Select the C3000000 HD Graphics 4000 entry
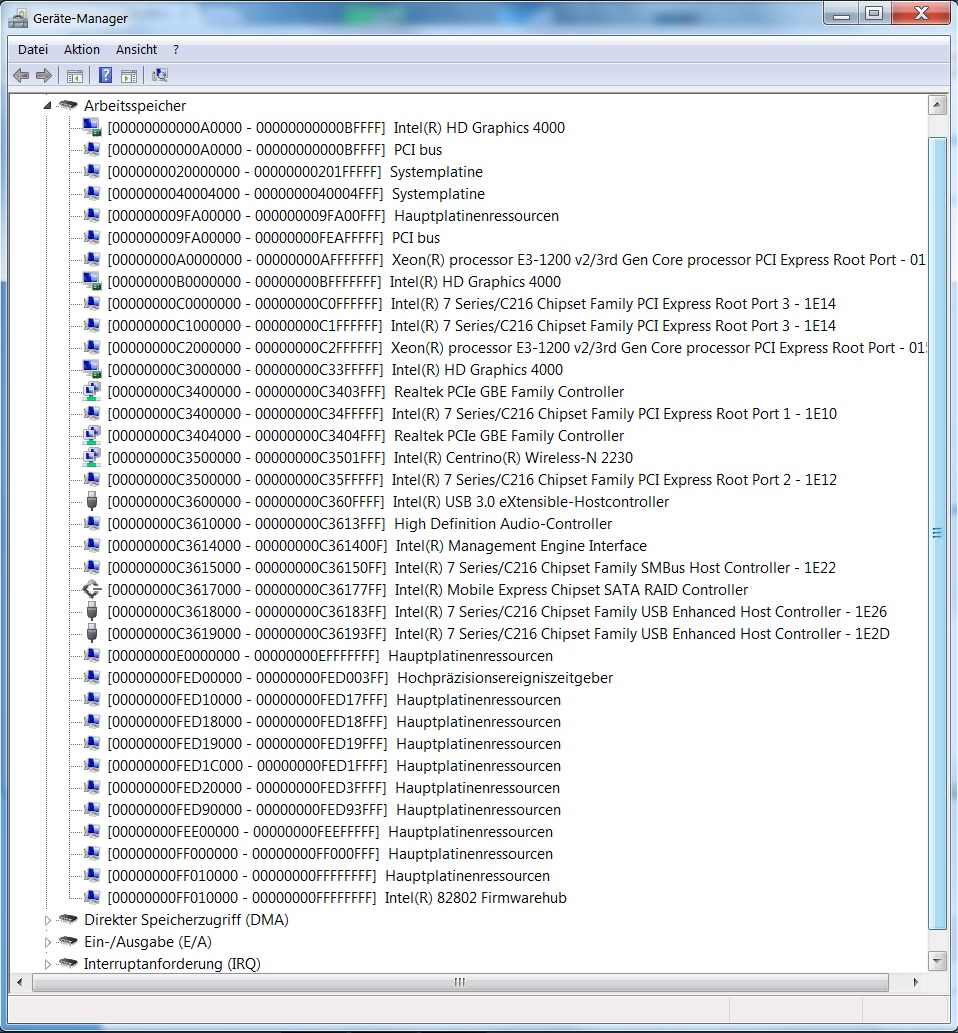 click(x=335, y=370)
